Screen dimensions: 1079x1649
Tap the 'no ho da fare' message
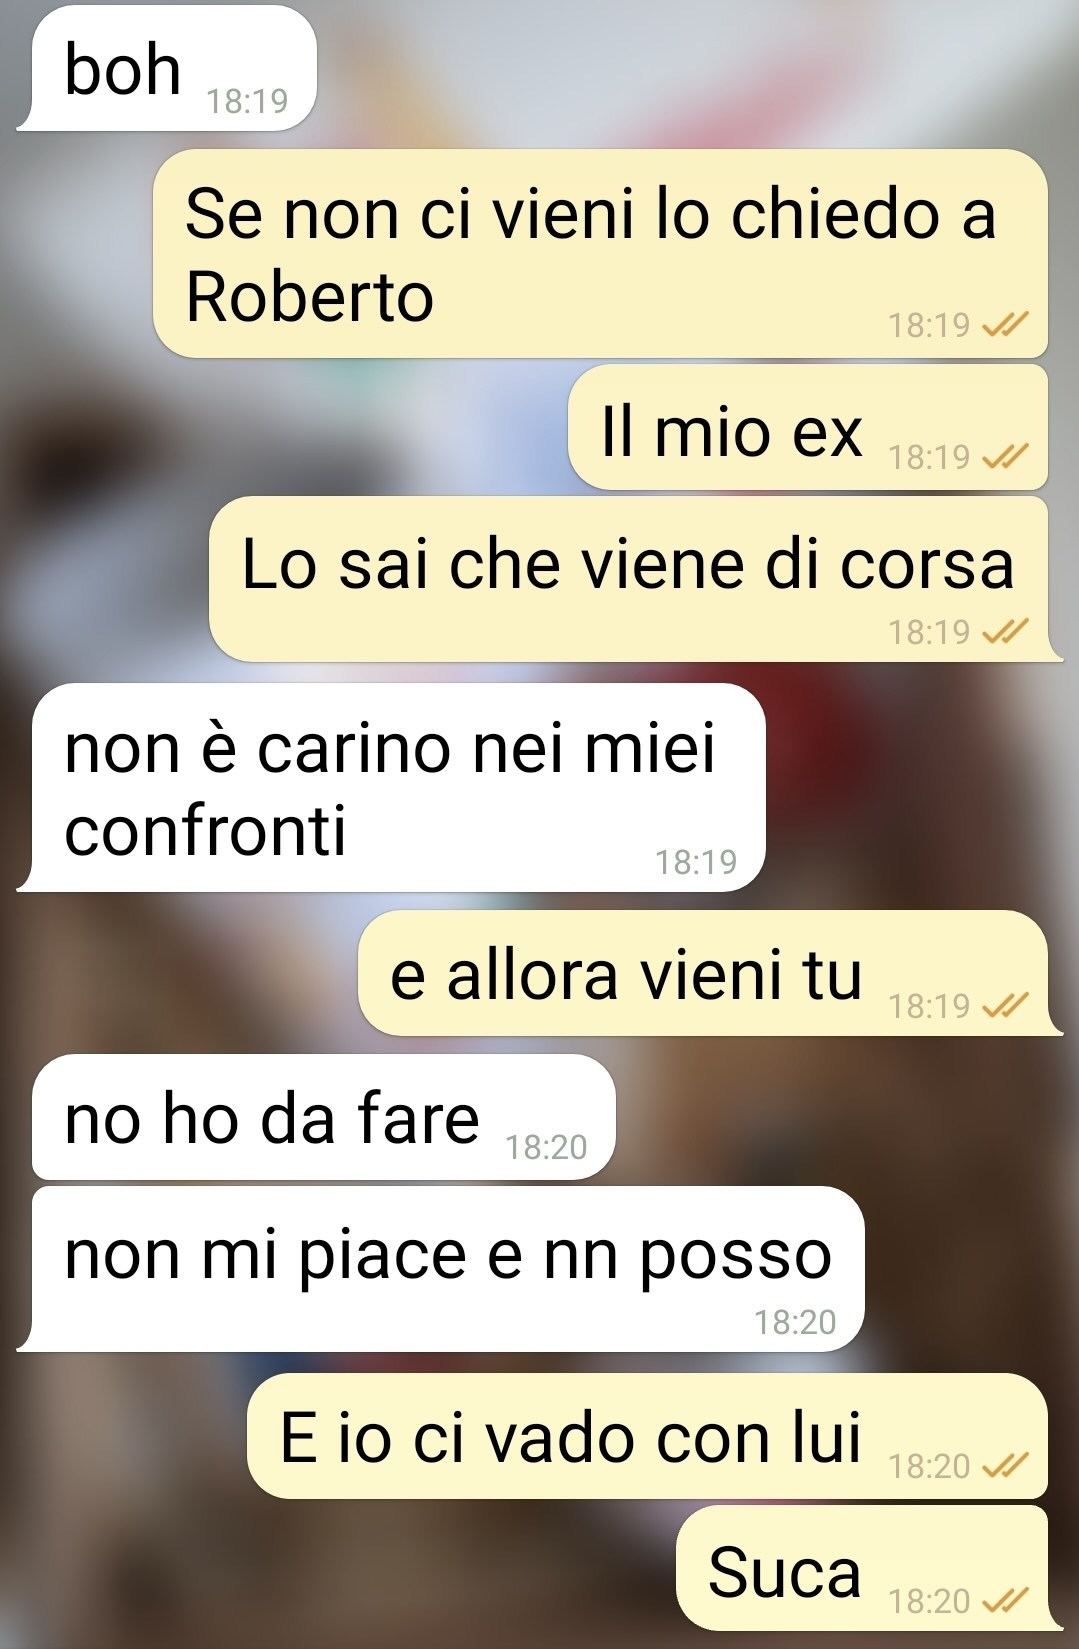(x=323, y=1117)
